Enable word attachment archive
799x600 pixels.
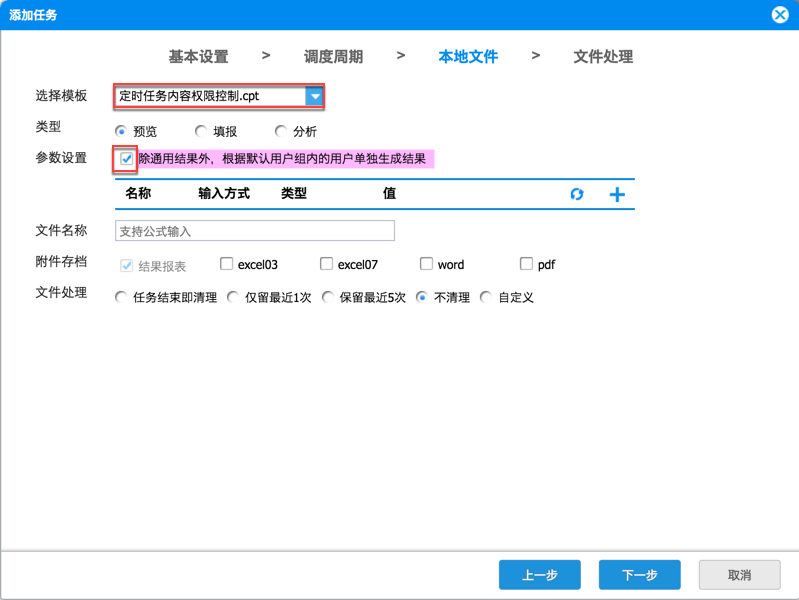click(x=426, y=264)
